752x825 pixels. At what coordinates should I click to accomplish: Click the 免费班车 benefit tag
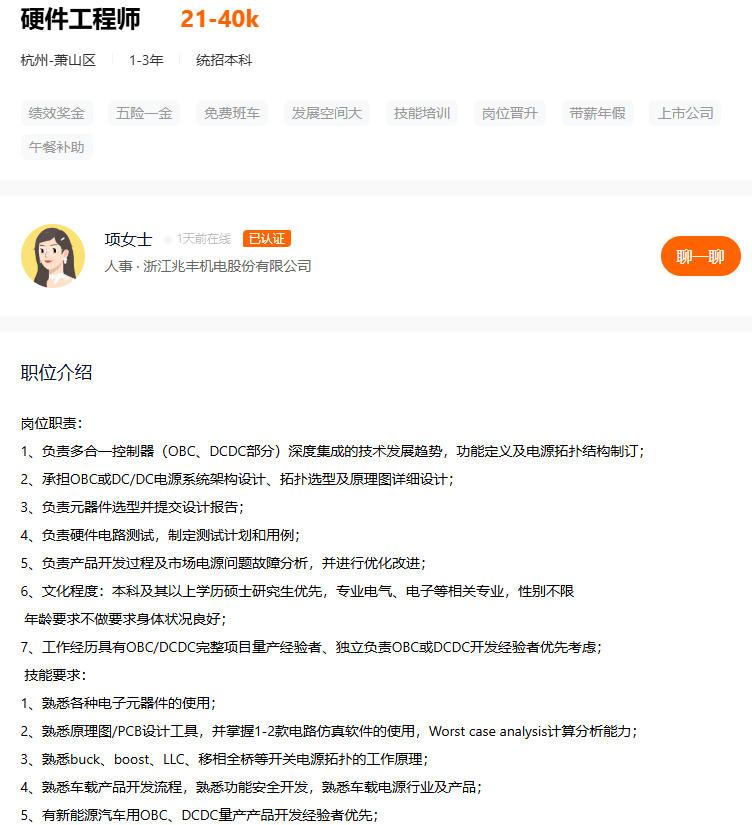point(232,113)
